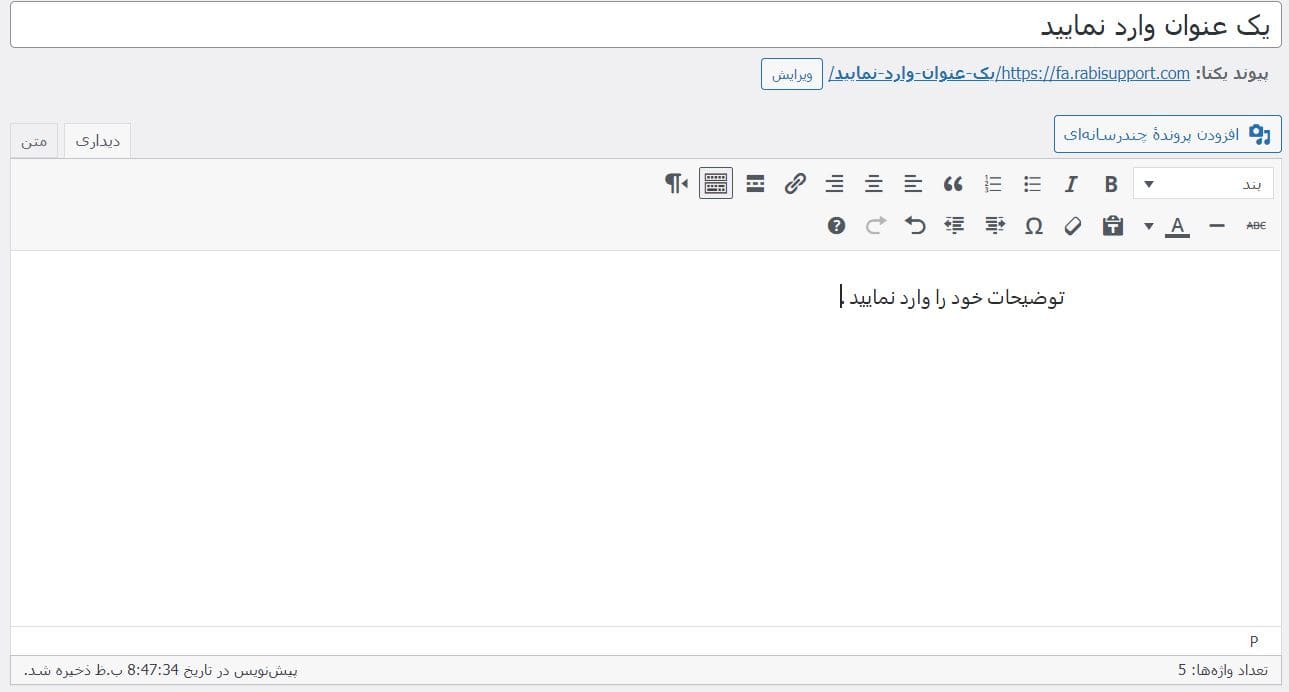Click word count 'تعداد واژه‌ها: 5'
The image size is (1289, 692).
[x=1223, y=670]
